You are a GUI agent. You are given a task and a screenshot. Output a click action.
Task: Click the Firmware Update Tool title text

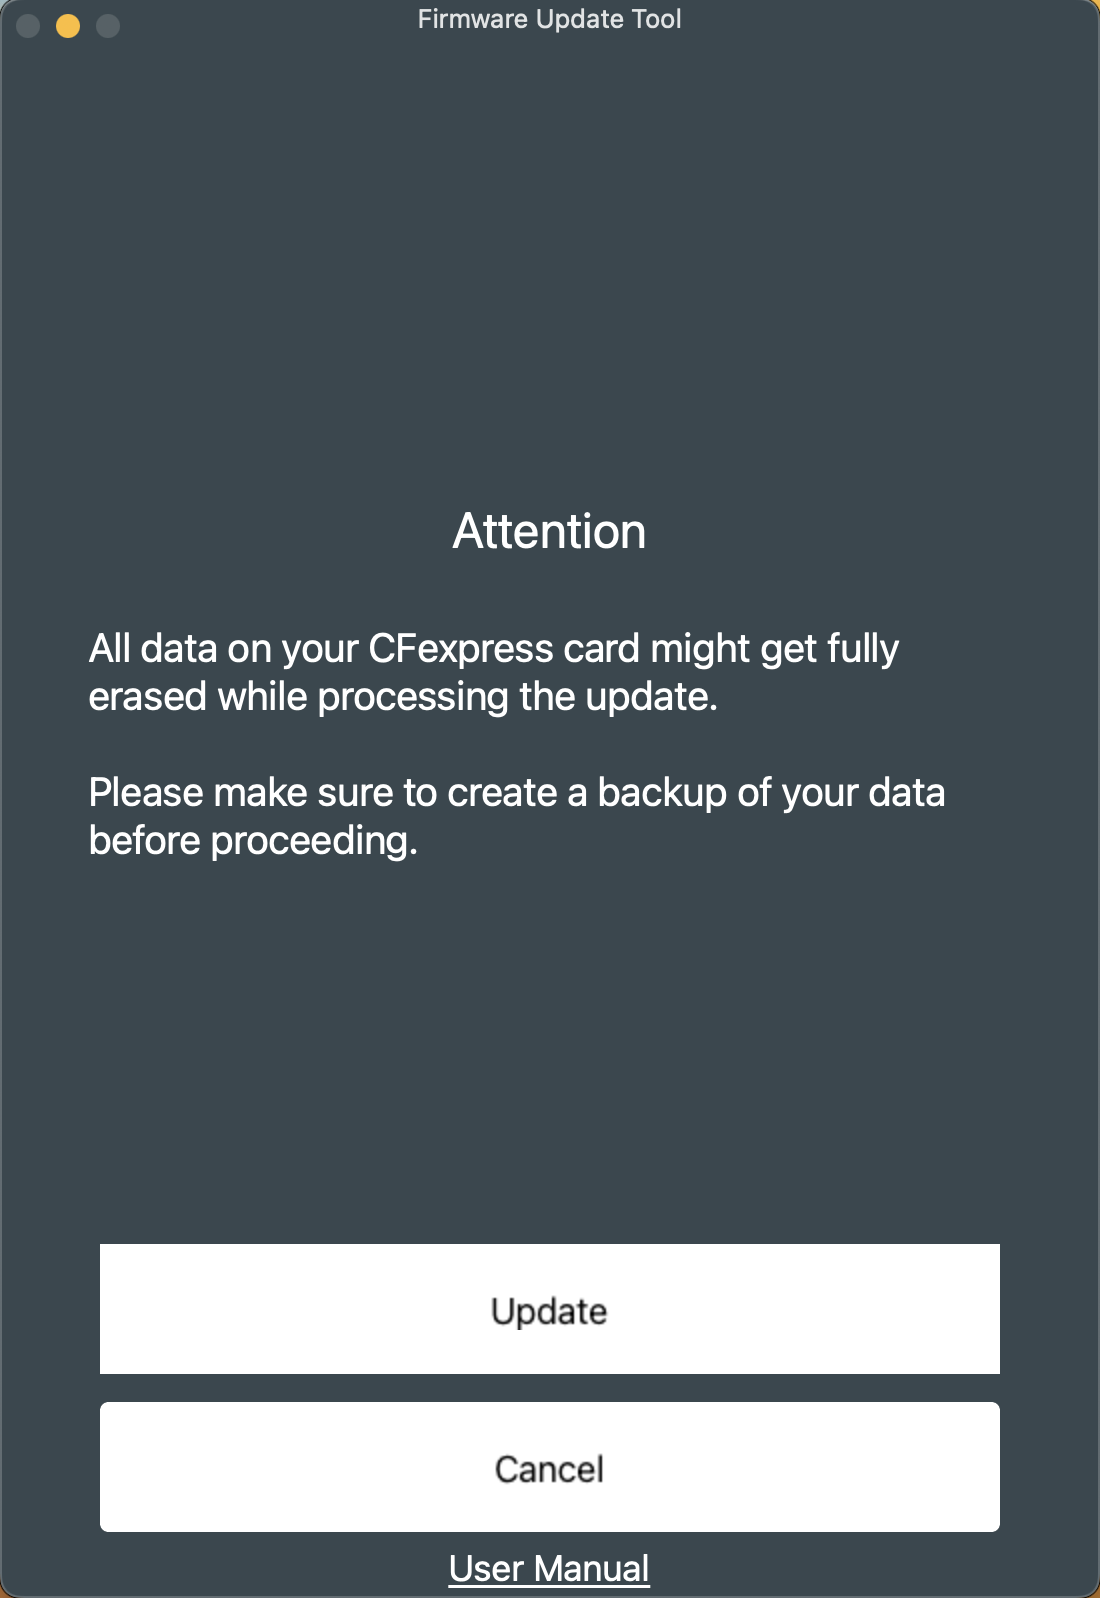coord(549,19)
